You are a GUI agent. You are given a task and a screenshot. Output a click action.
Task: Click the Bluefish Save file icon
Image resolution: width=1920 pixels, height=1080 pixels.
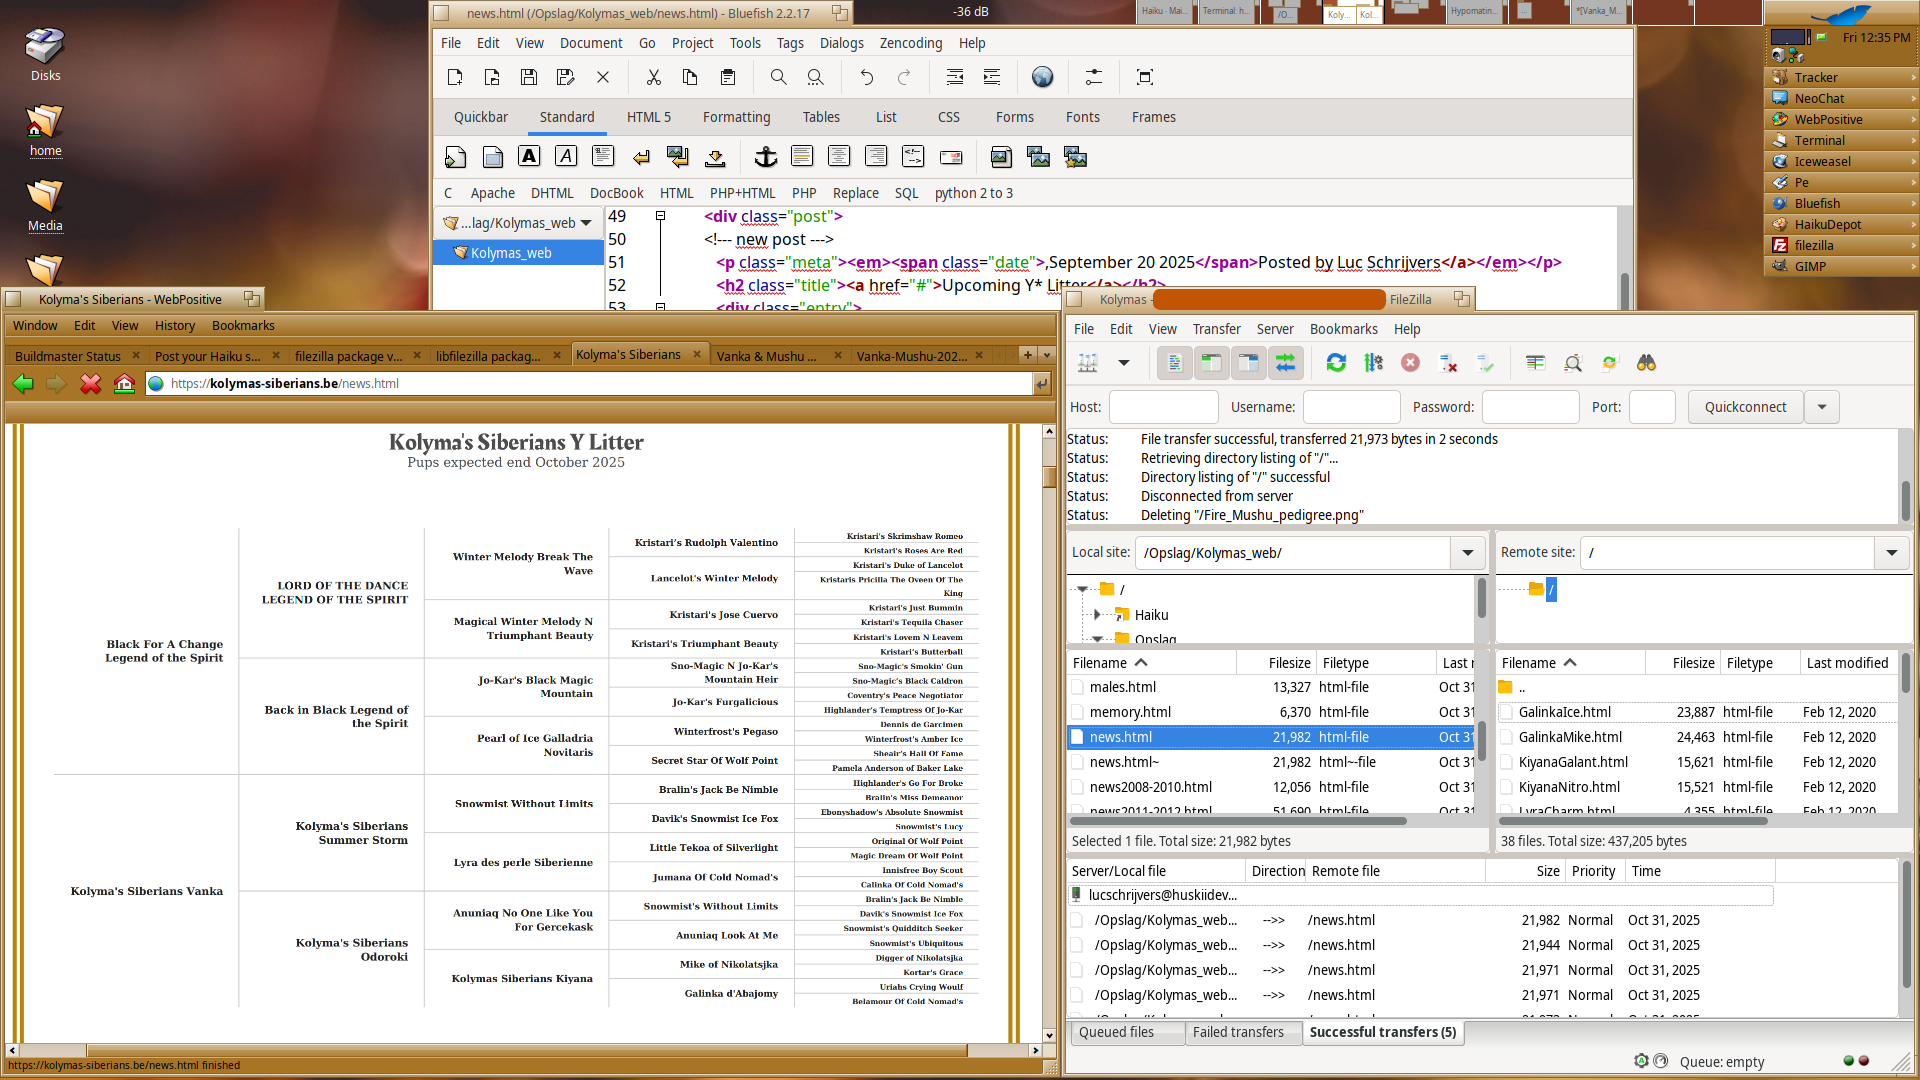[529, 77]
